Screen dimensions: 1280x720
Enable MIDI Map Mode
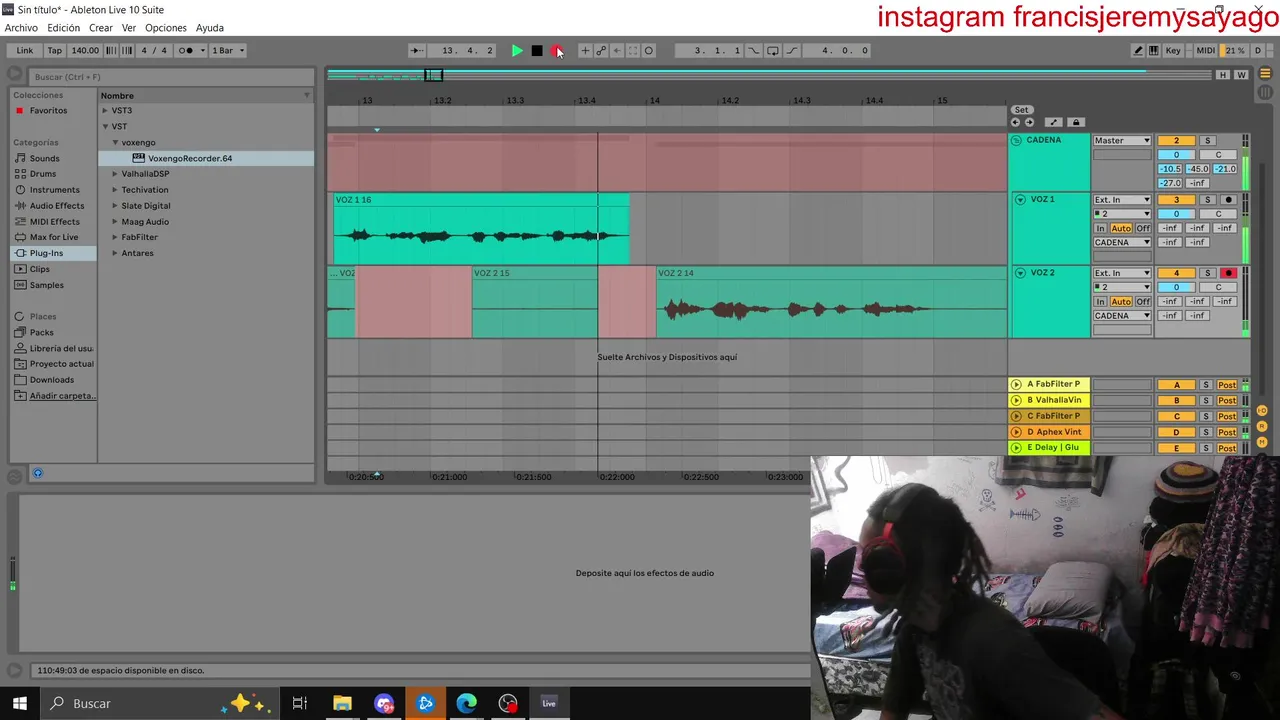click(1206, 50)
